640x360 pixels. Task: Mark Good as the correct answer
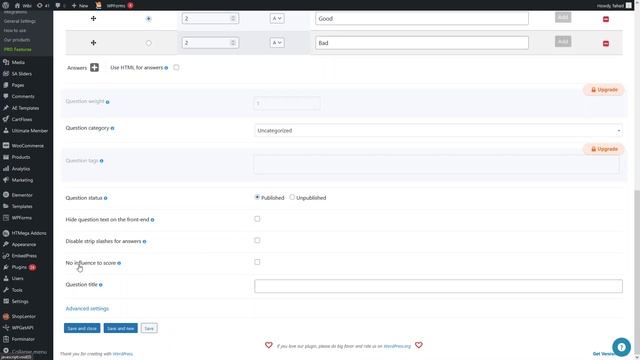coord(149,18)
